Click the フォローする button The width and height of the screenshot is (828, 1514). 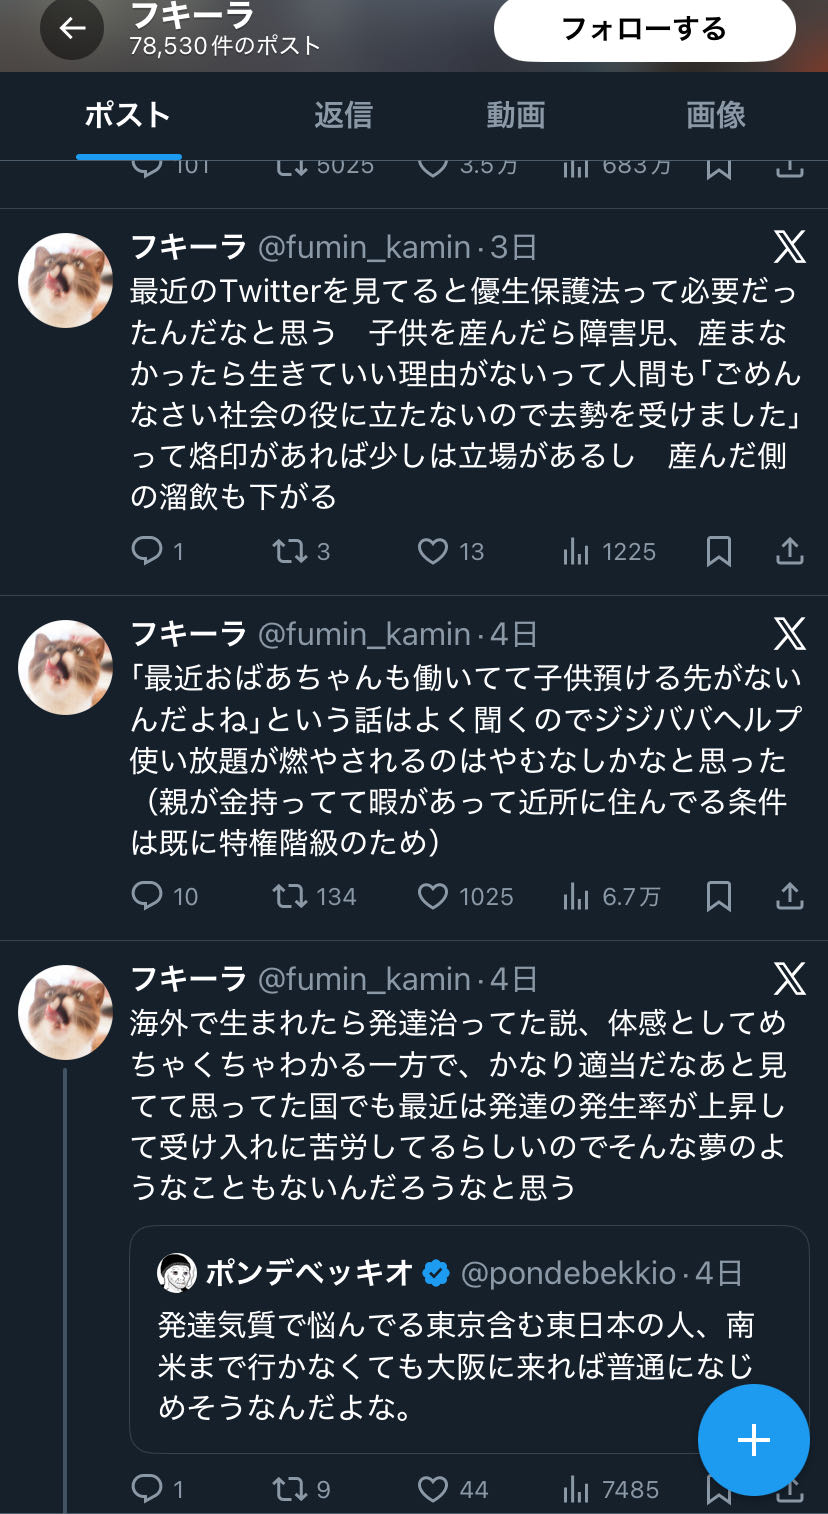[644, 29]
